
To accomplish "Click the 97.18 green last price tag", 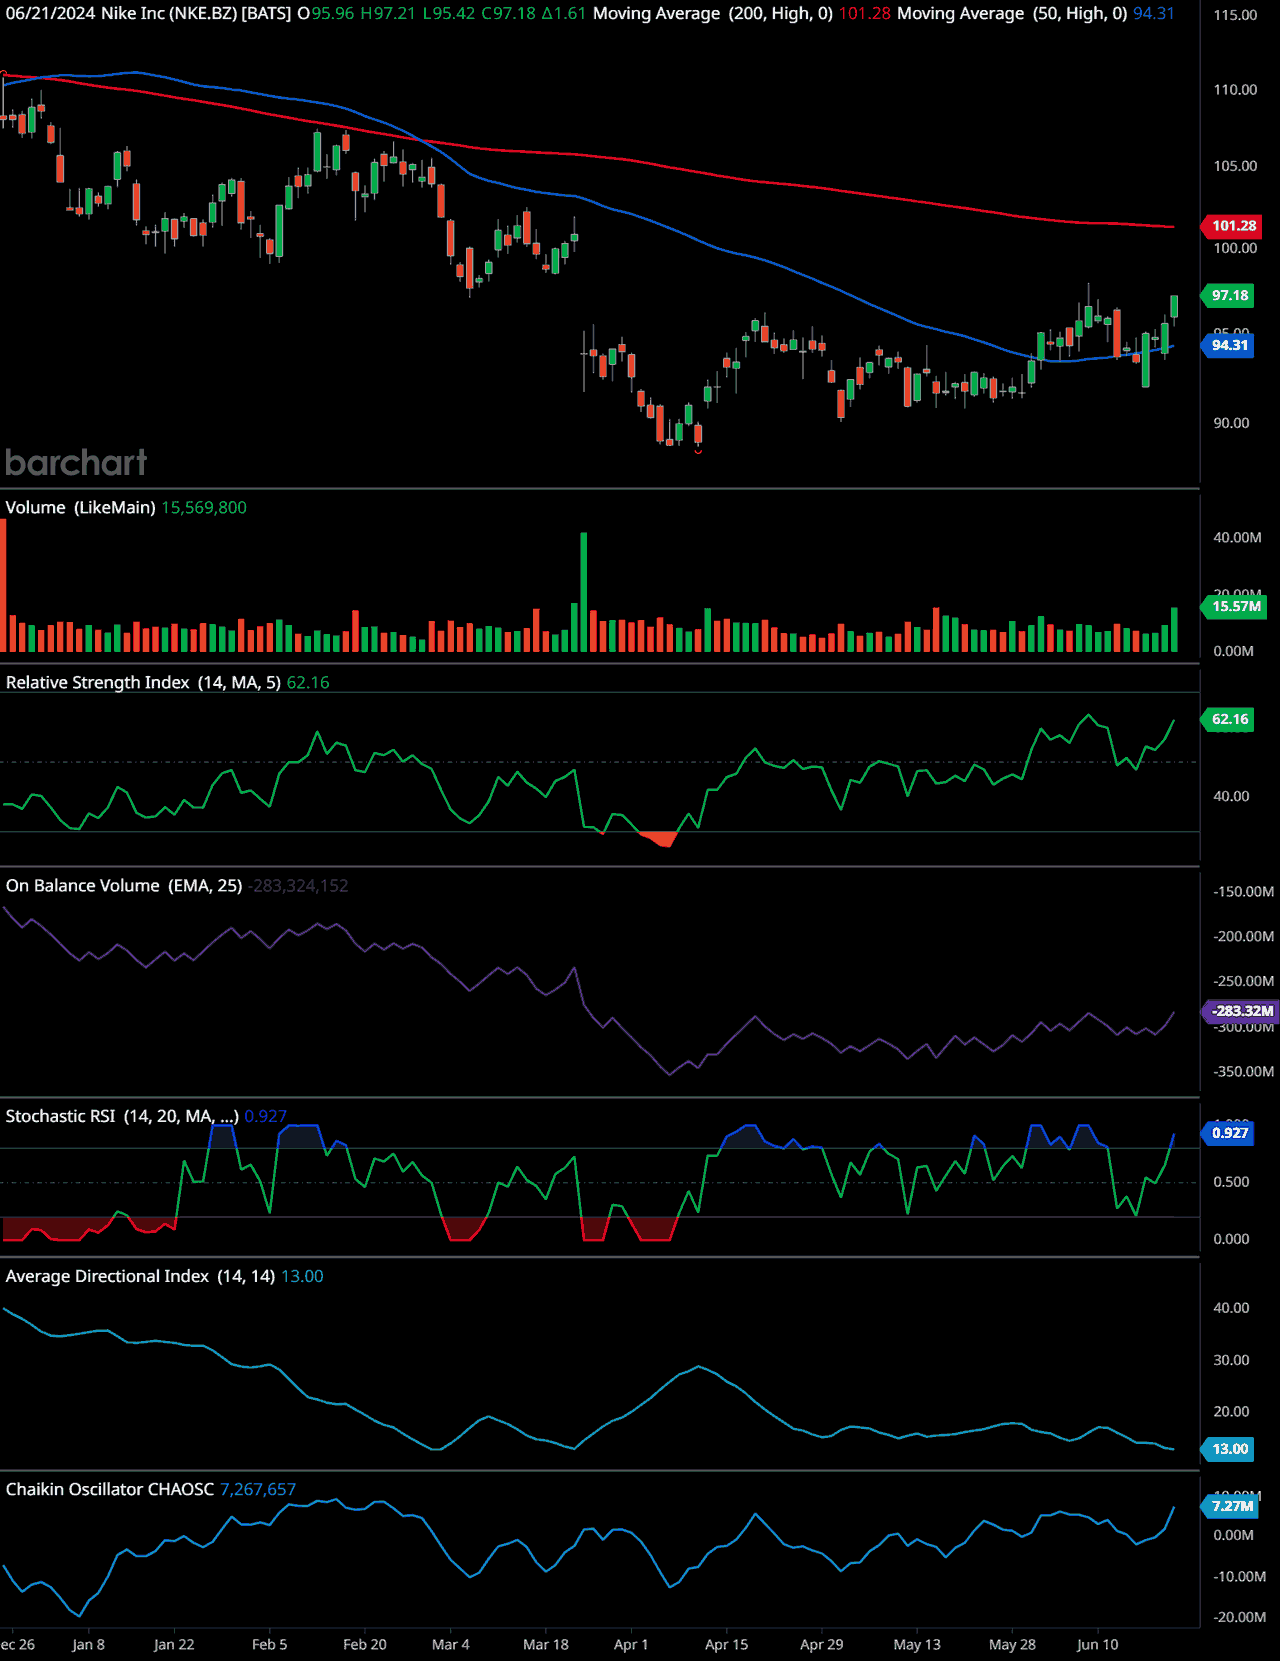I will (1228, 295).
